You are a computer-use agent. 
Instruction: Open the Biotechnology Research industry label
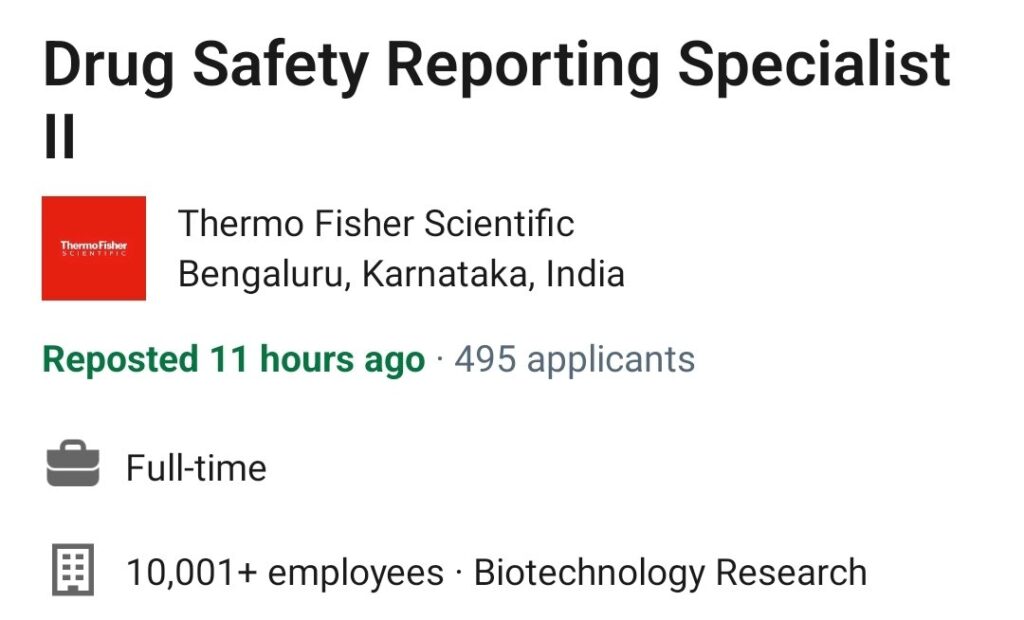pos(671,573)
